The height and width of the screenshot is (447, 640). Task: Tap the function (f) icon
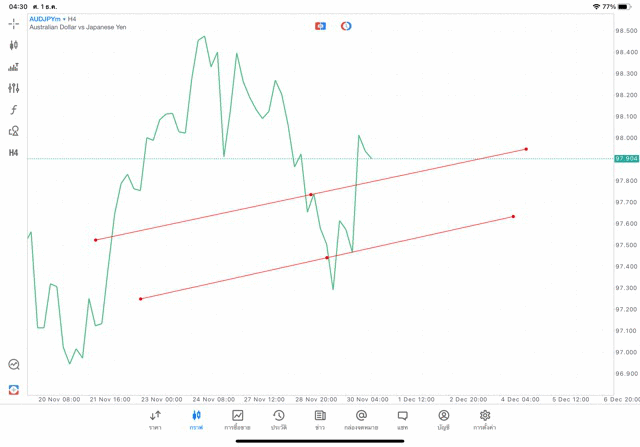[14, 110]
